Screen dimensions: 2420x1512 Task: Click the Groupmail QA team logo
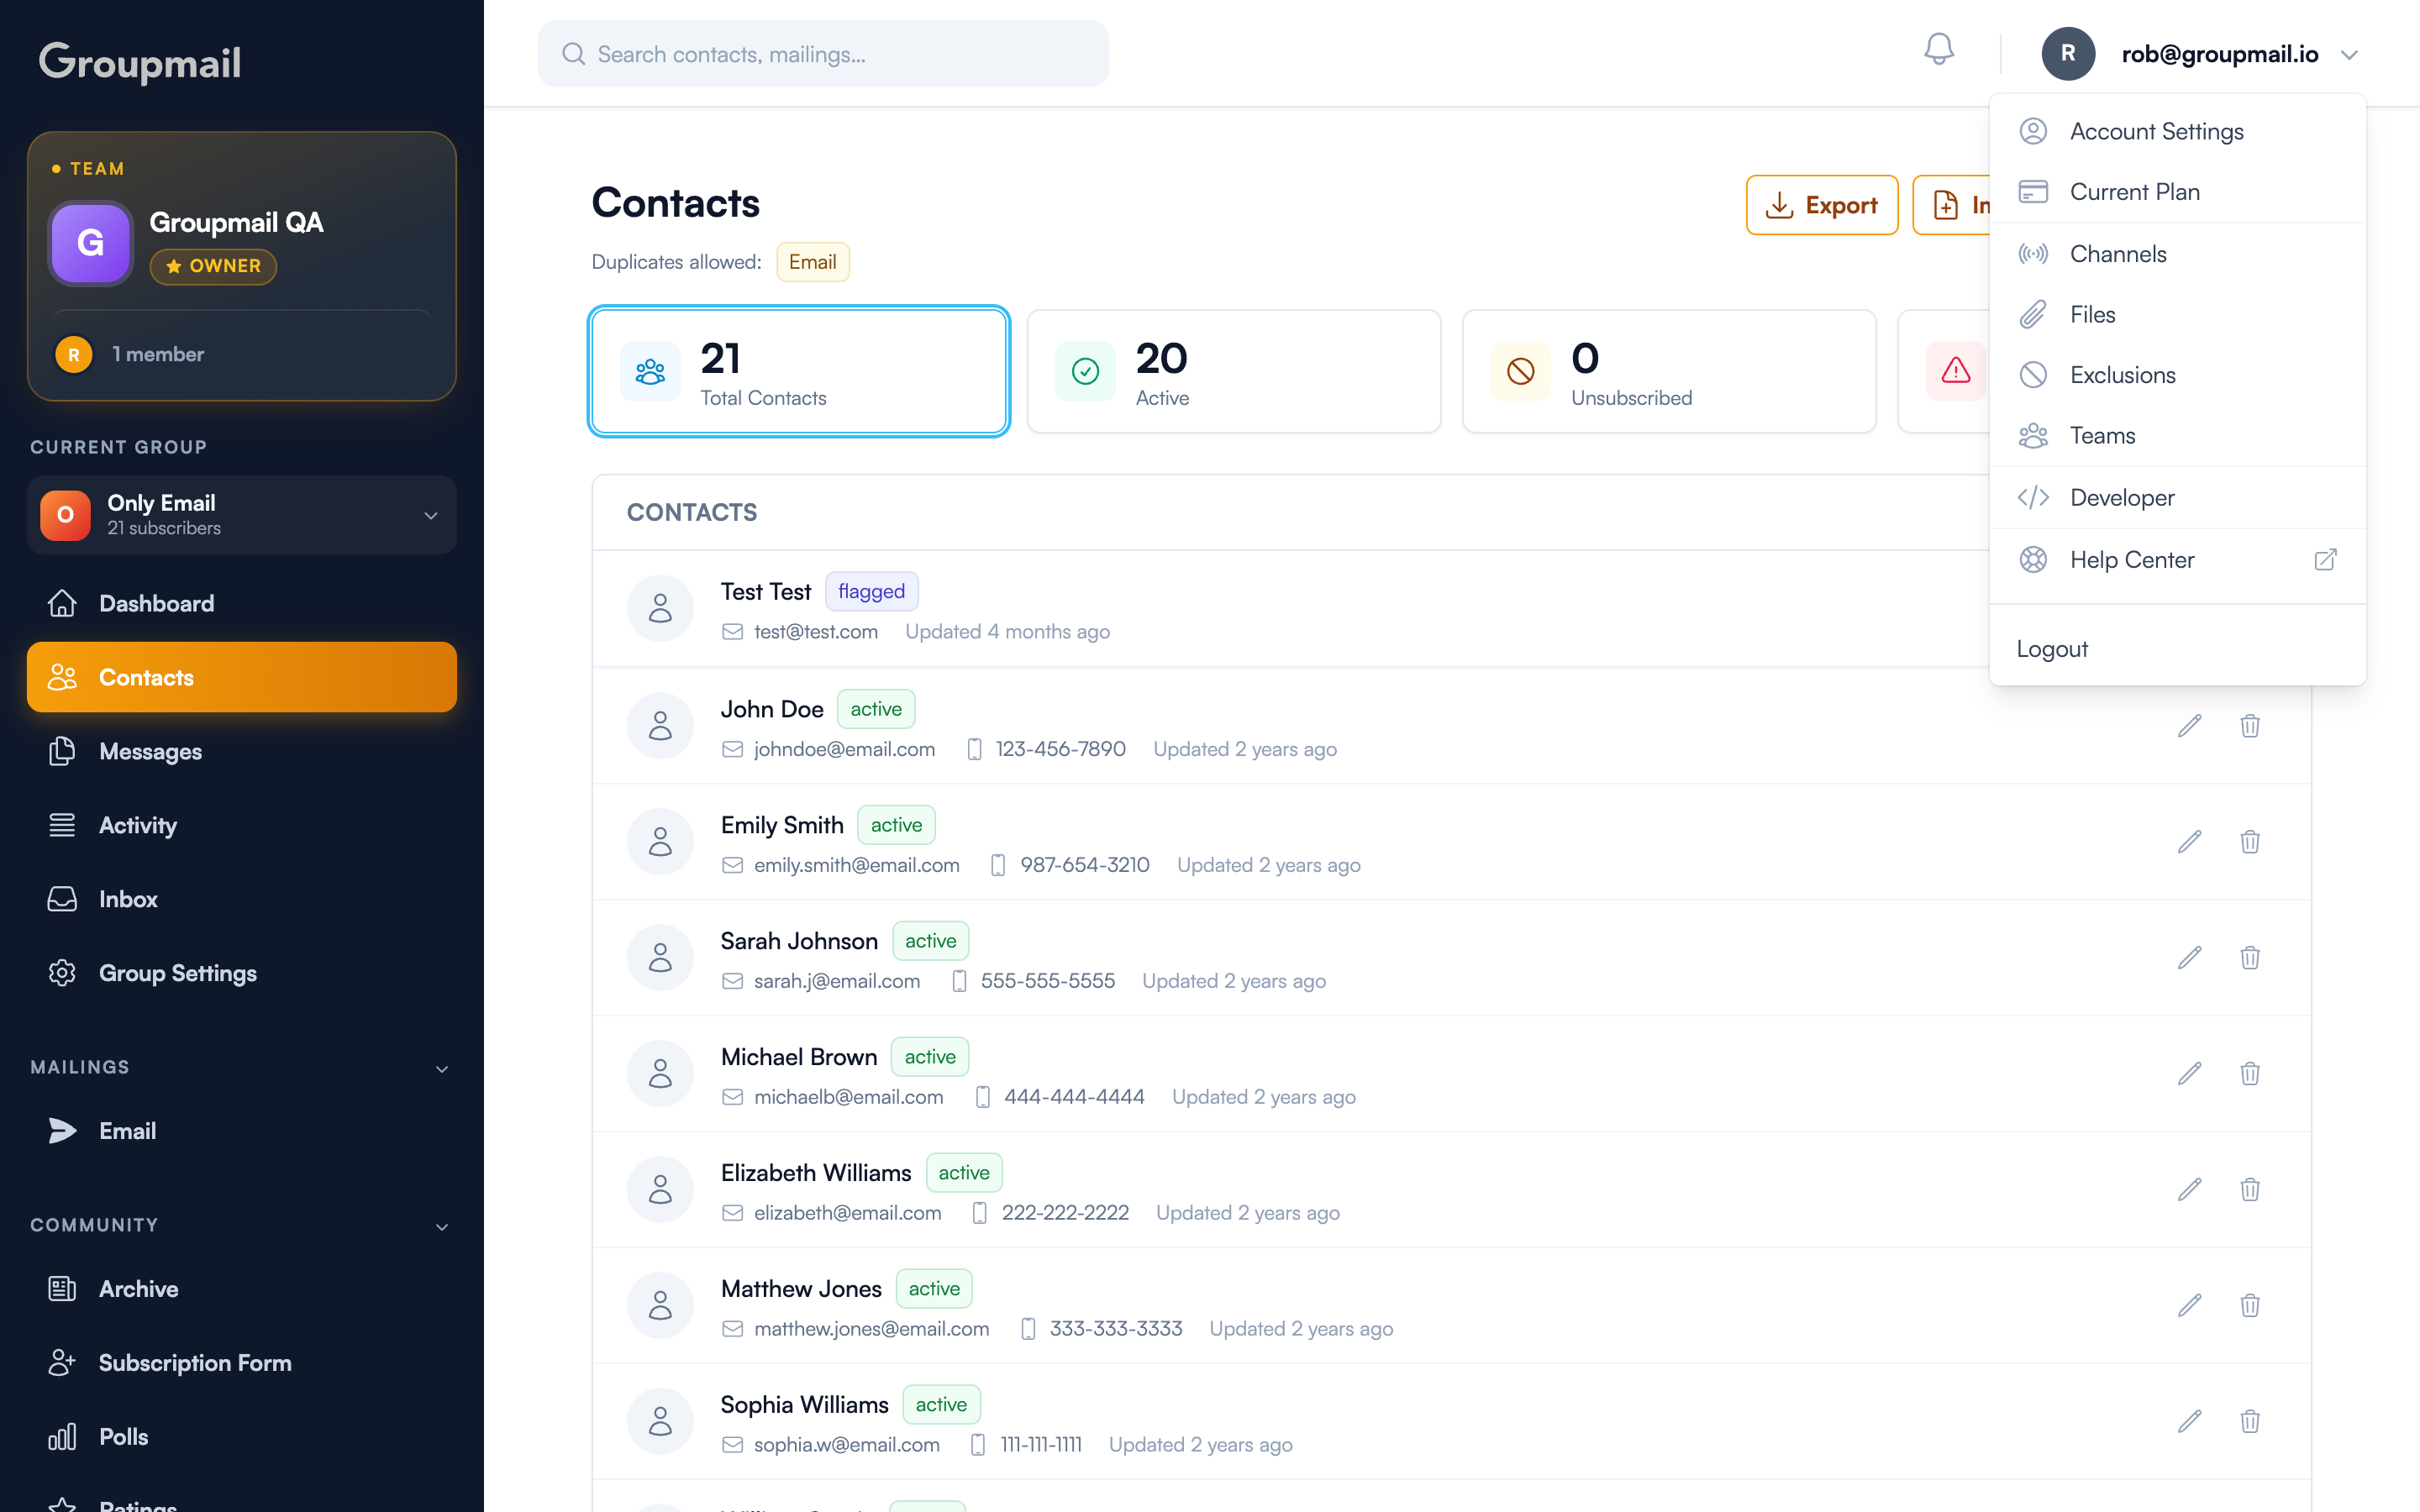tap(90, 243)
